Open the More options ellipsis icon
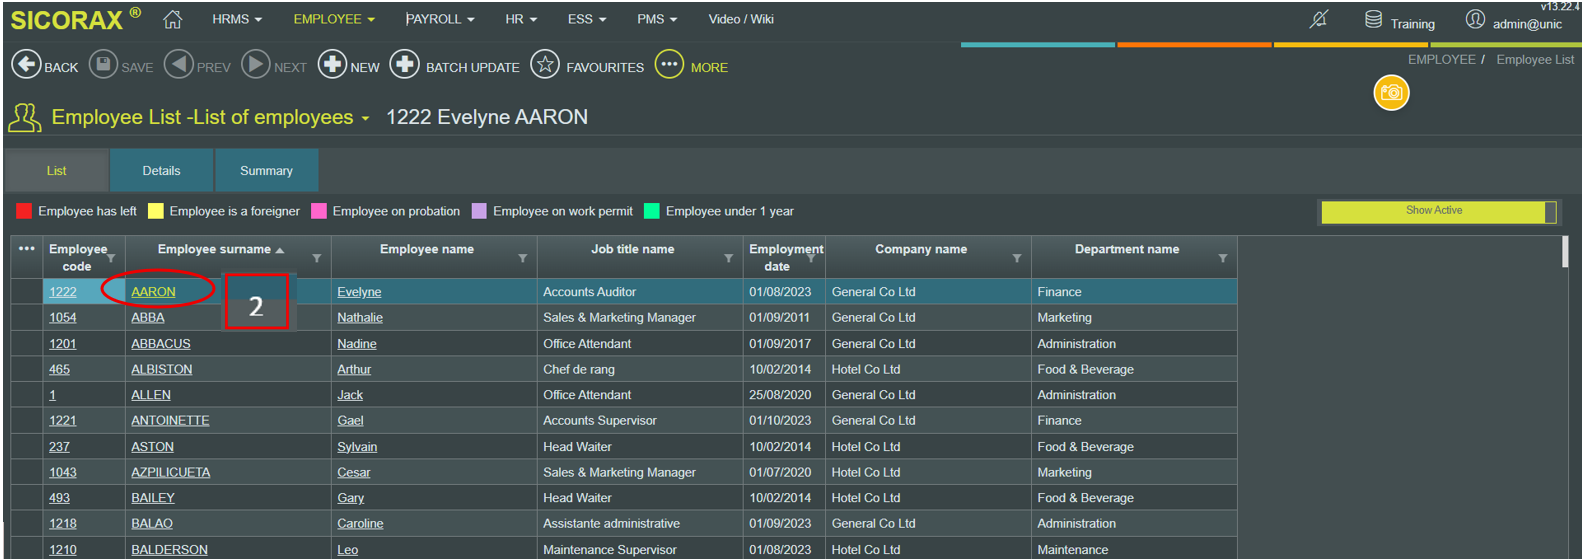This screenshot has width=1582, height=560. click(669, 65)
